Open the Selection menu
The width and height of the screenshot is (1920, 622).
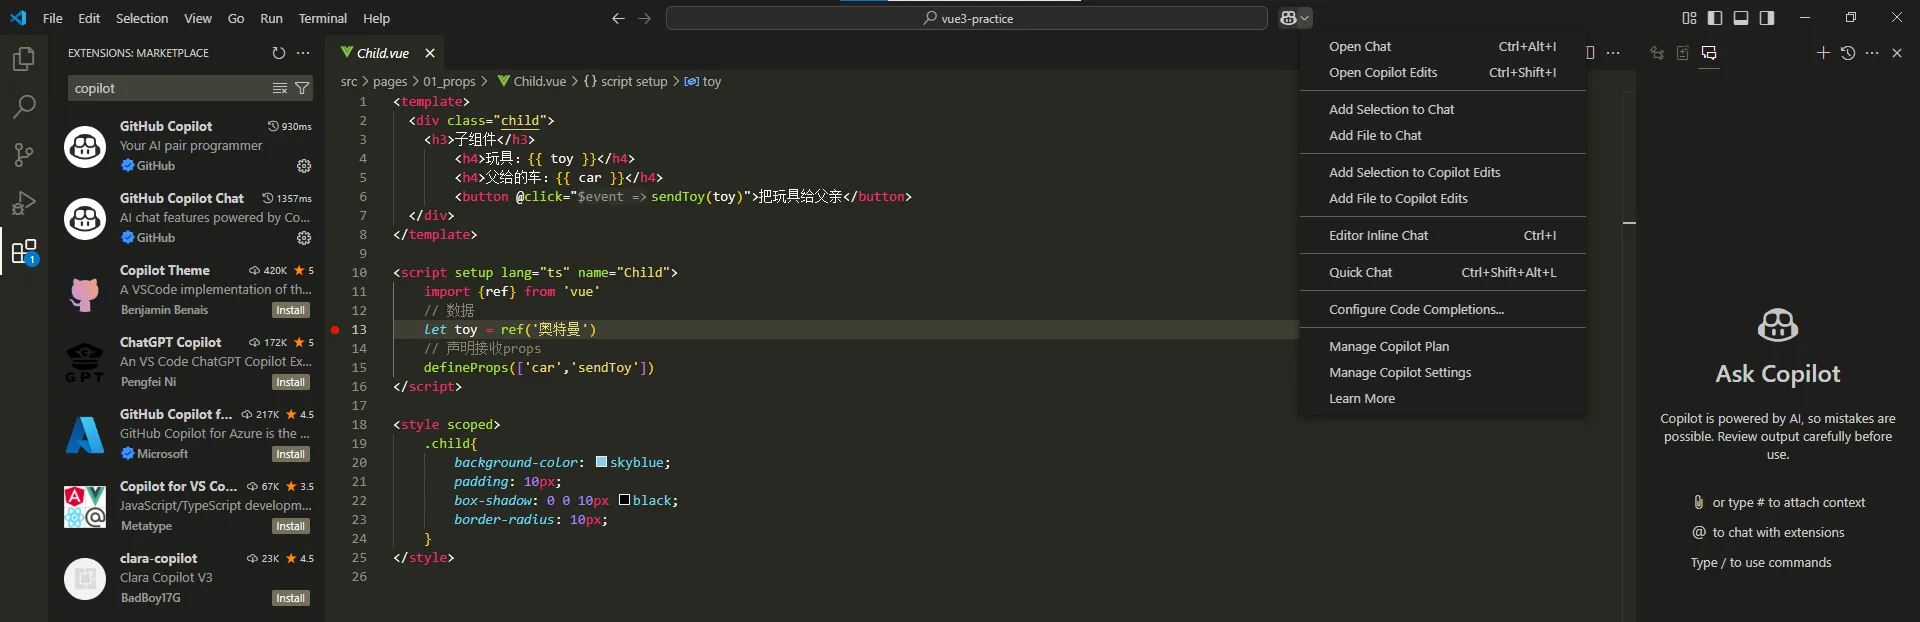click(x=142, y=18)
